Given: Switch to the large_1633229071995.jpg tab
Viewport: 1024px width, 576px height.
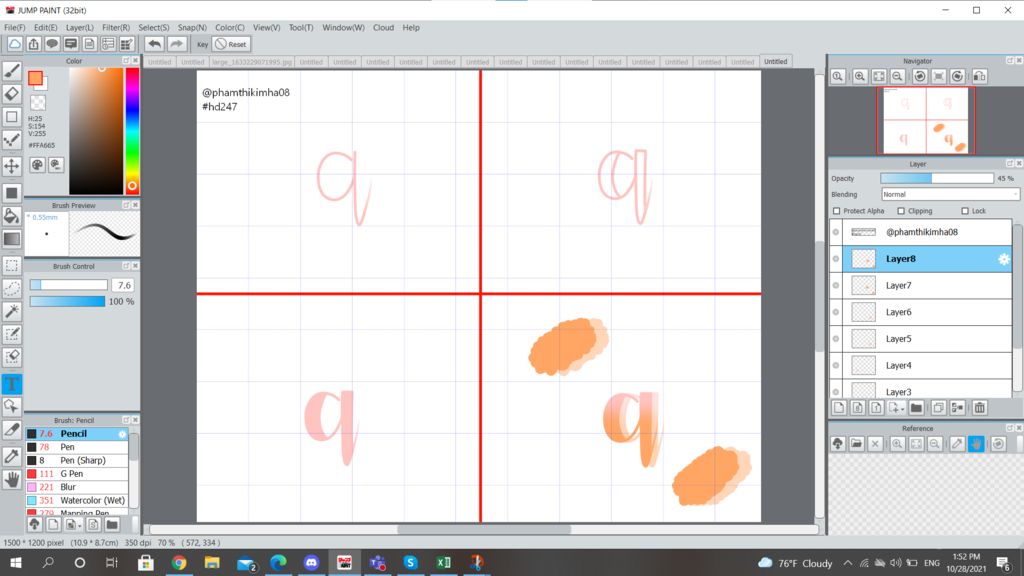Looking at the screenshot, I should click(251, 62).
